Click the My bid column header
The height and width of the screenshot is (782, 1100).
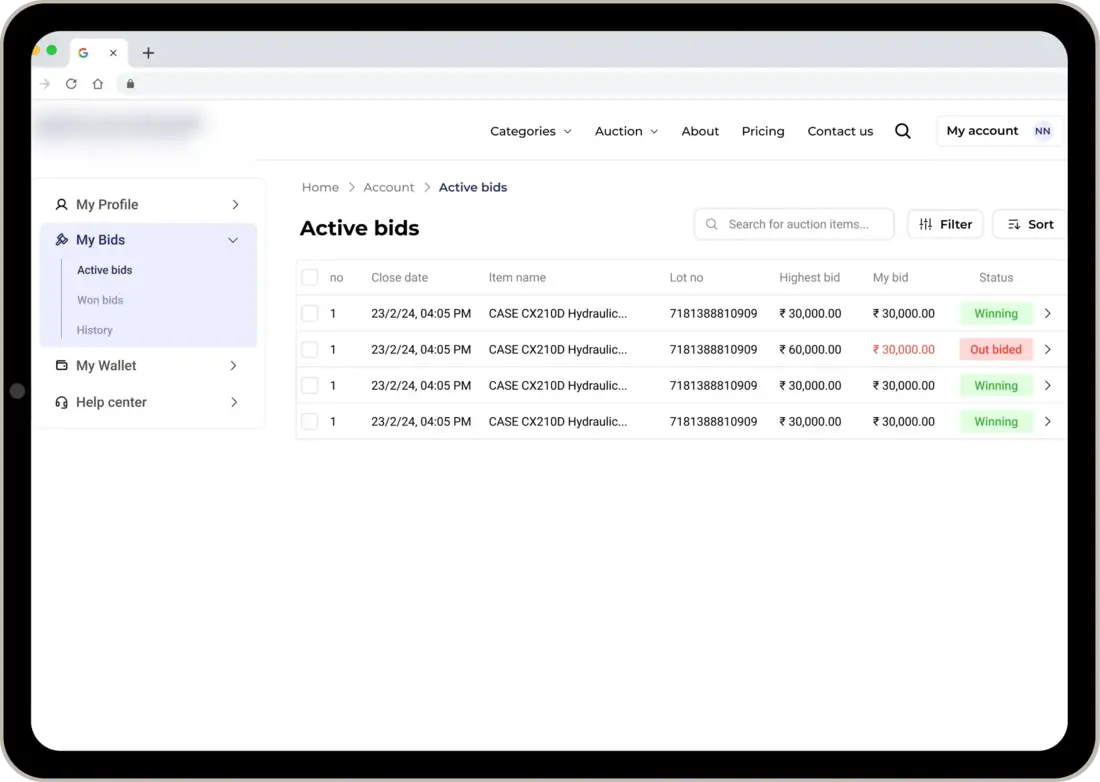click(x=890, y=277)
